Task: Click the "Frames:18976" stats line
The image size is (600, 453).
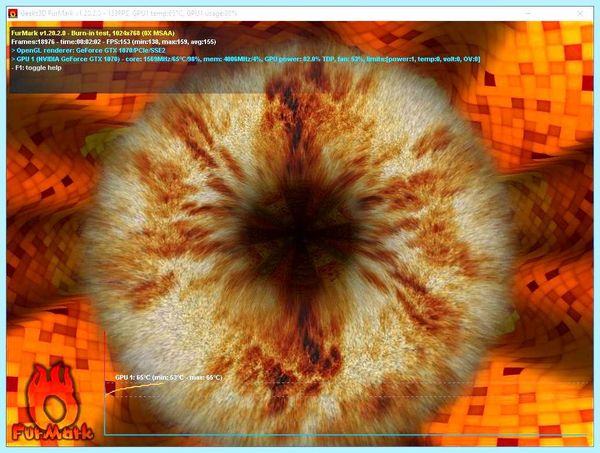Action: pos(114,42)
